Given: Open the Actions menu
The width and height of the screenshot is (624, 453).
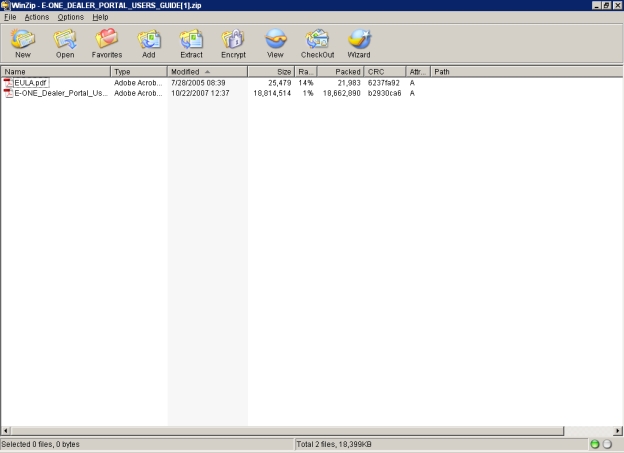Looking at the screenshot, I should pyautogui.click(x=37, y=17).
